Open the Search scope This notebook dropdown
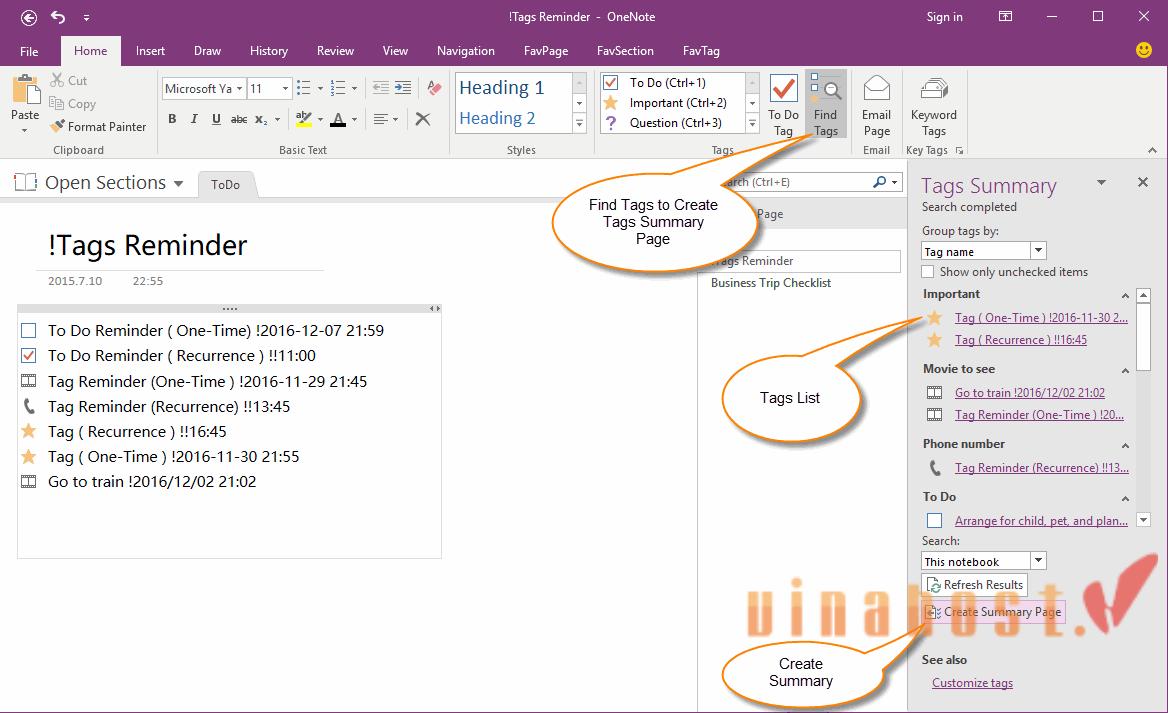 click(x=1038, y=560)
